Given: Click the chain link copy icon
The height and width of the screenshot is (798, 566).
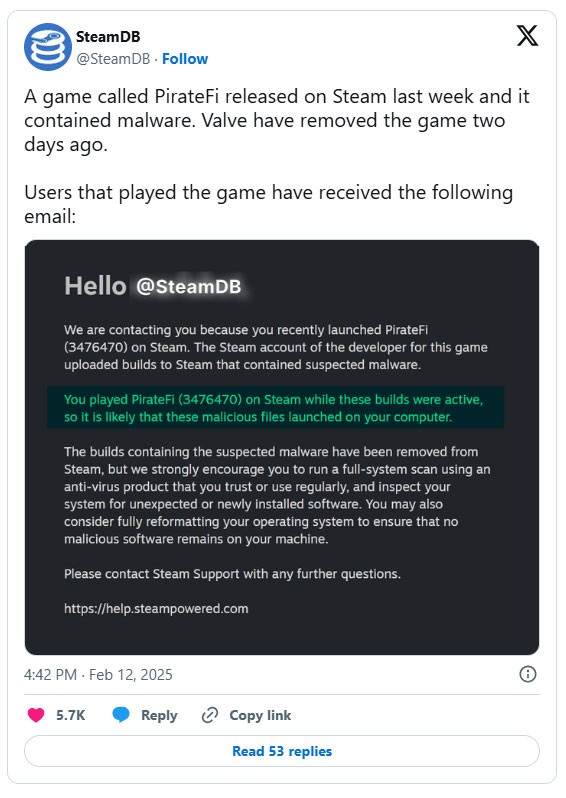Looking at the screenshot, I should coord(210,715).
